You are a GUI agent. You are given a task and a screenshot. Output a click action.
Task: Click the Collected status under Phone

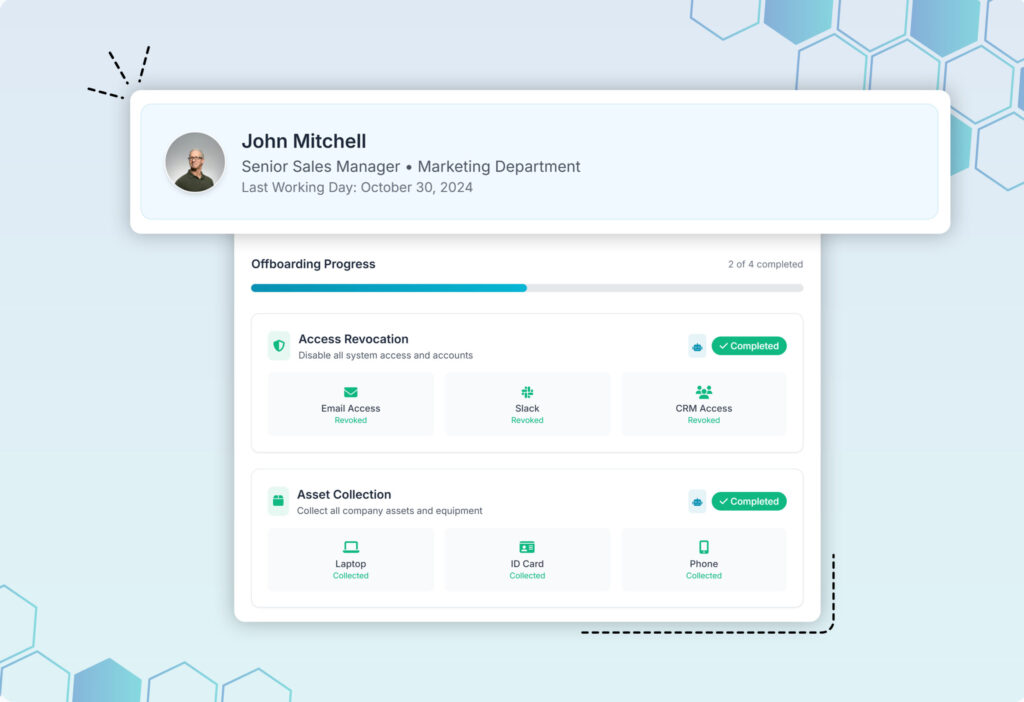point(703,576)
